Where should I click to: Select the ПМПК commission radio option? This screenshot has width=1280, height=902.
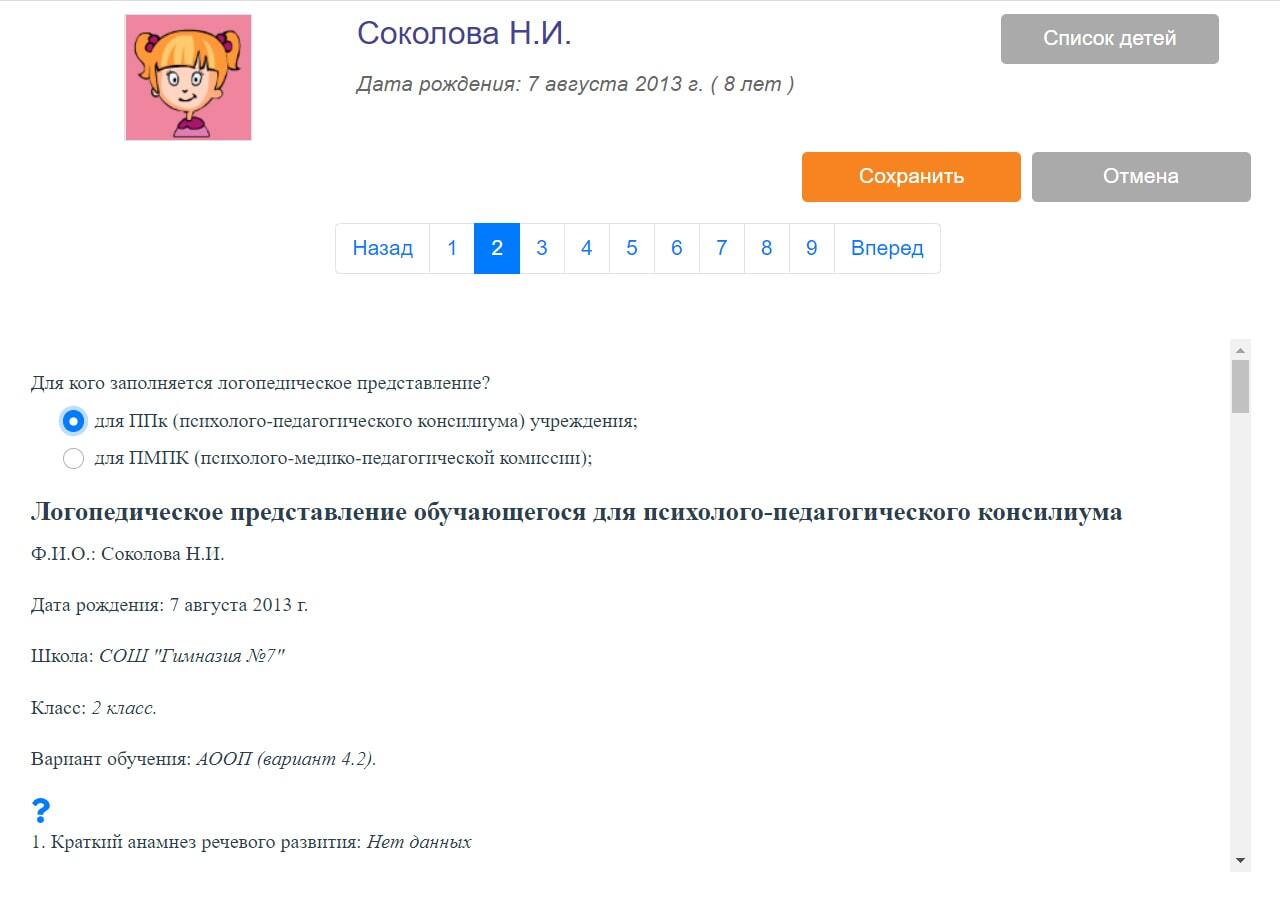(73, 459)
